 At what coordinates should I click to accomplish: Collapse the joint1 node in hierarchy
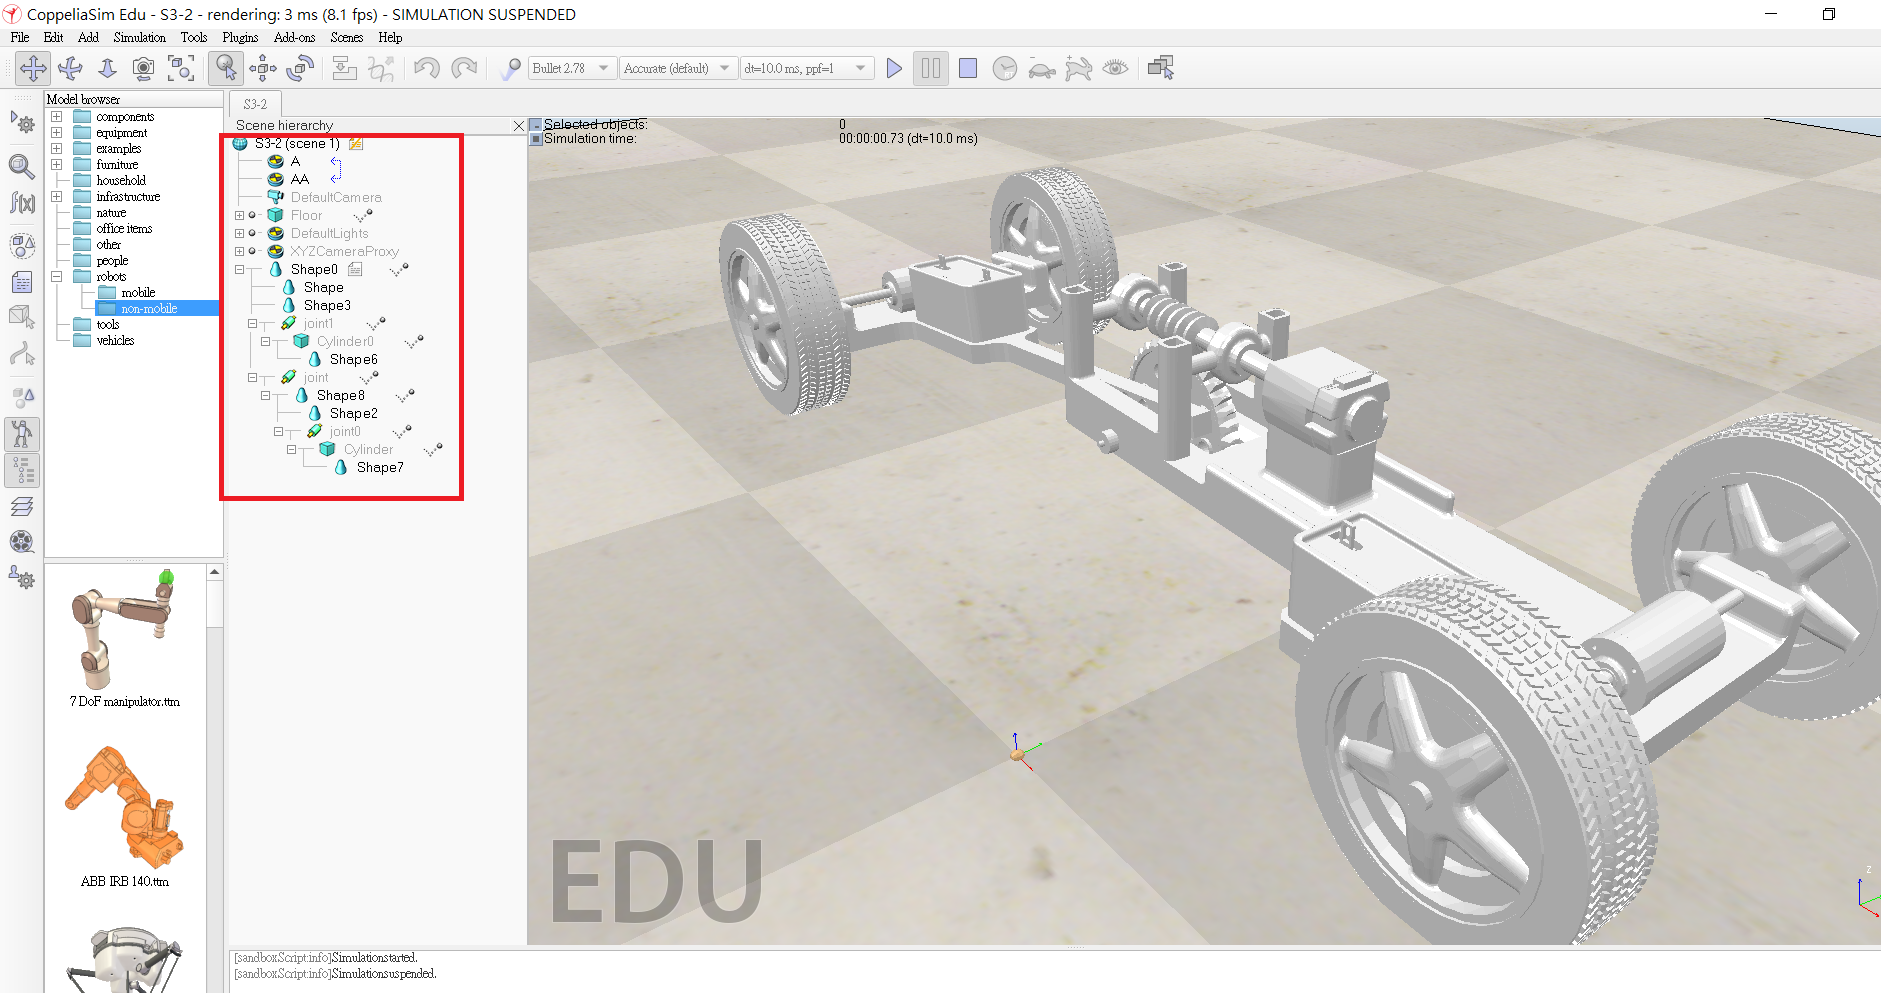[252, 324]
